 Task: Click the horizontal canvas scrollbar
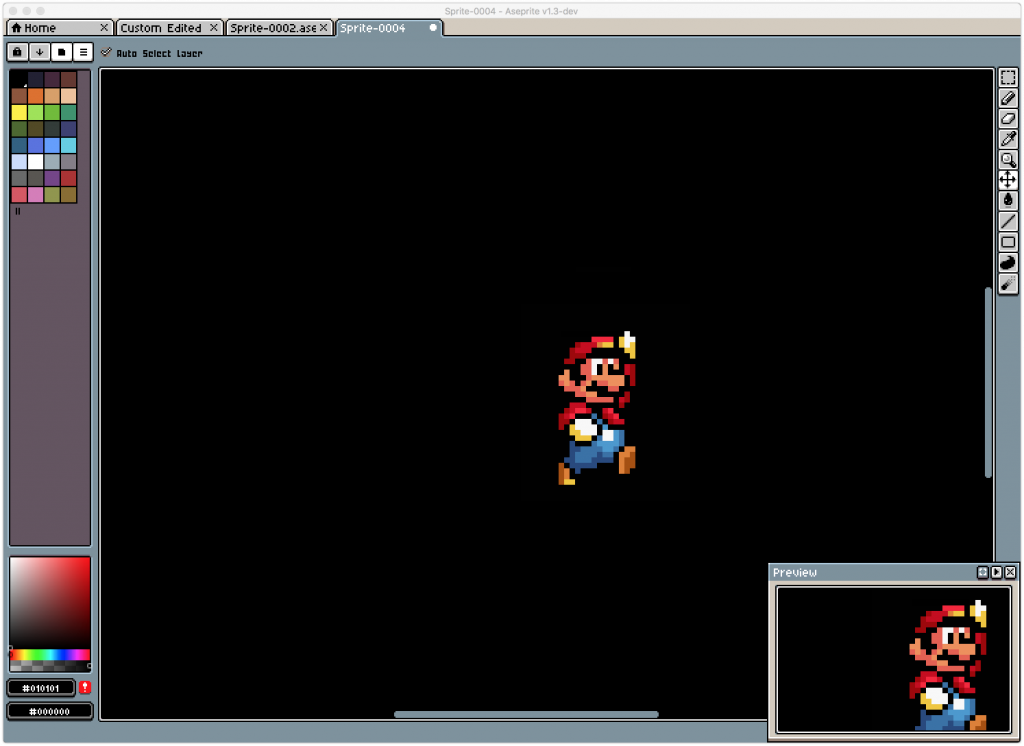tap(526, 714)
